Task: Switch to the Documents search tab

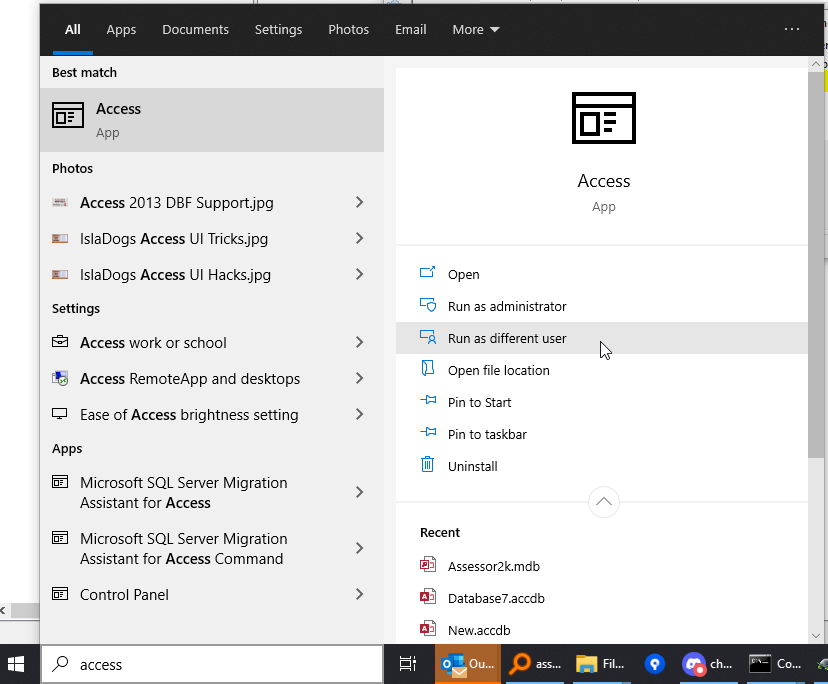Action: (x=195, y=30)
